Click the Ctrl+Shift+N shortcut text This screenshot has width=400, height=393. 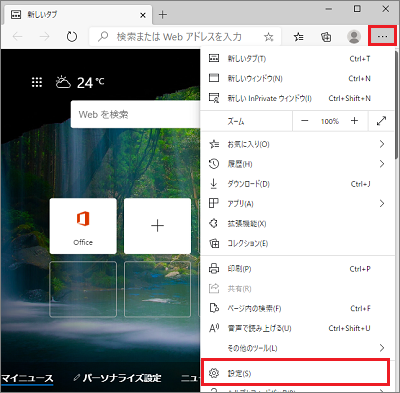point(349,98)
